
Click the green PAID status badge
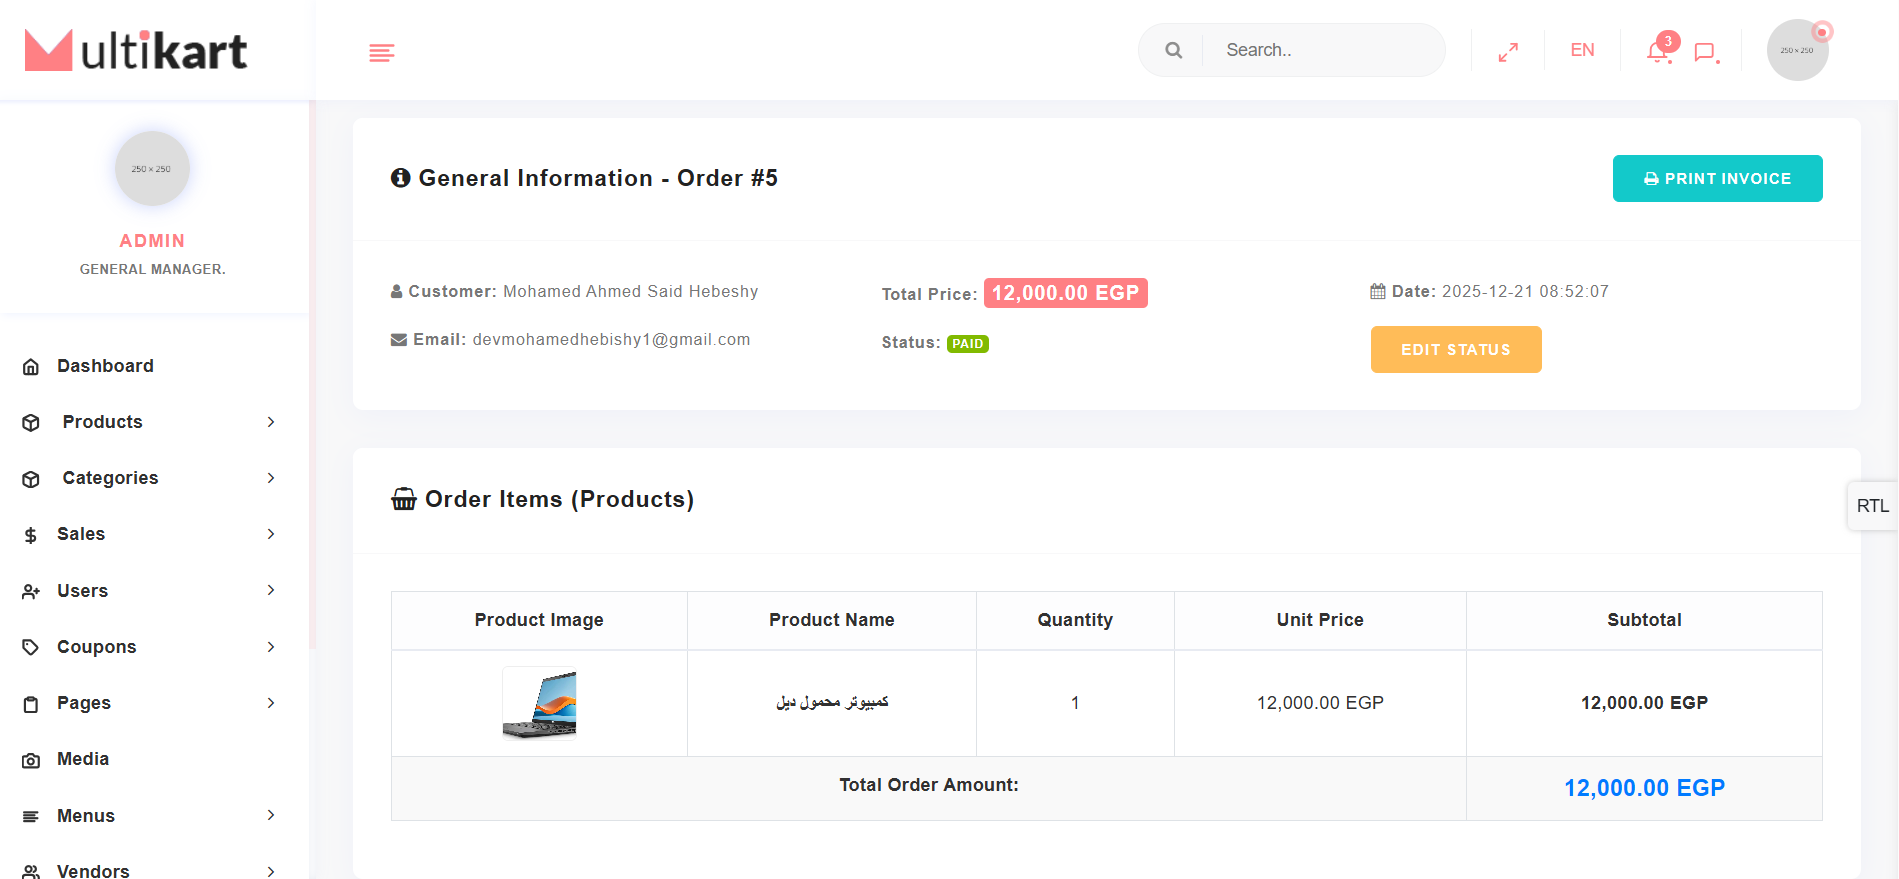coord(967,344)
